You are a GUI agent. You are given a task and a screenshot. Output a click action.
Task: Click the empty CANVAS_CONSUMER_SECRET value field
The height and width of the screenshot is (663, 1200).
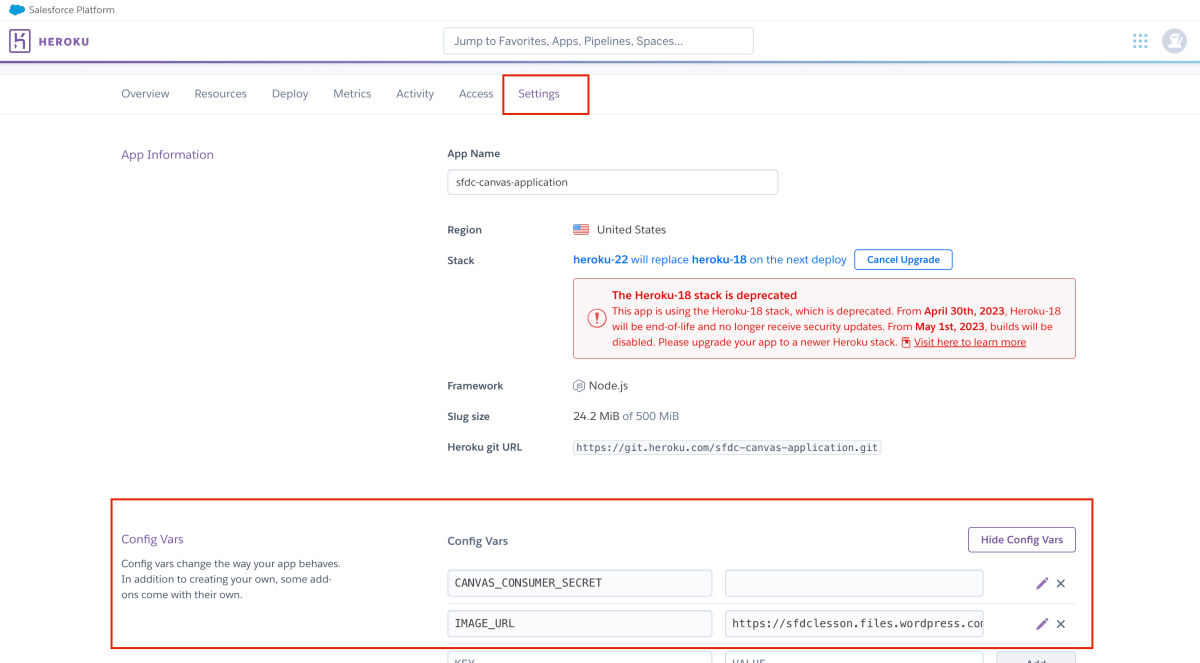pyautogui.click(x=854, y=583)
